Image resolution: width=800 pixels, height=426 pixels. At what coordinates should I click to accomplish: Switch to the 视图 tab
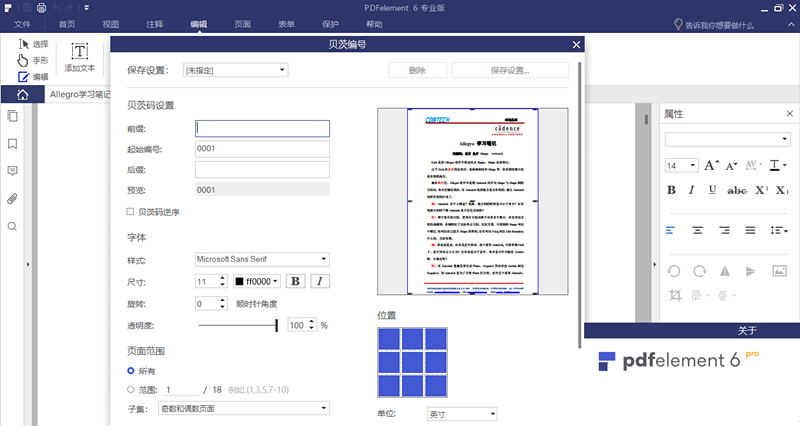111,24
